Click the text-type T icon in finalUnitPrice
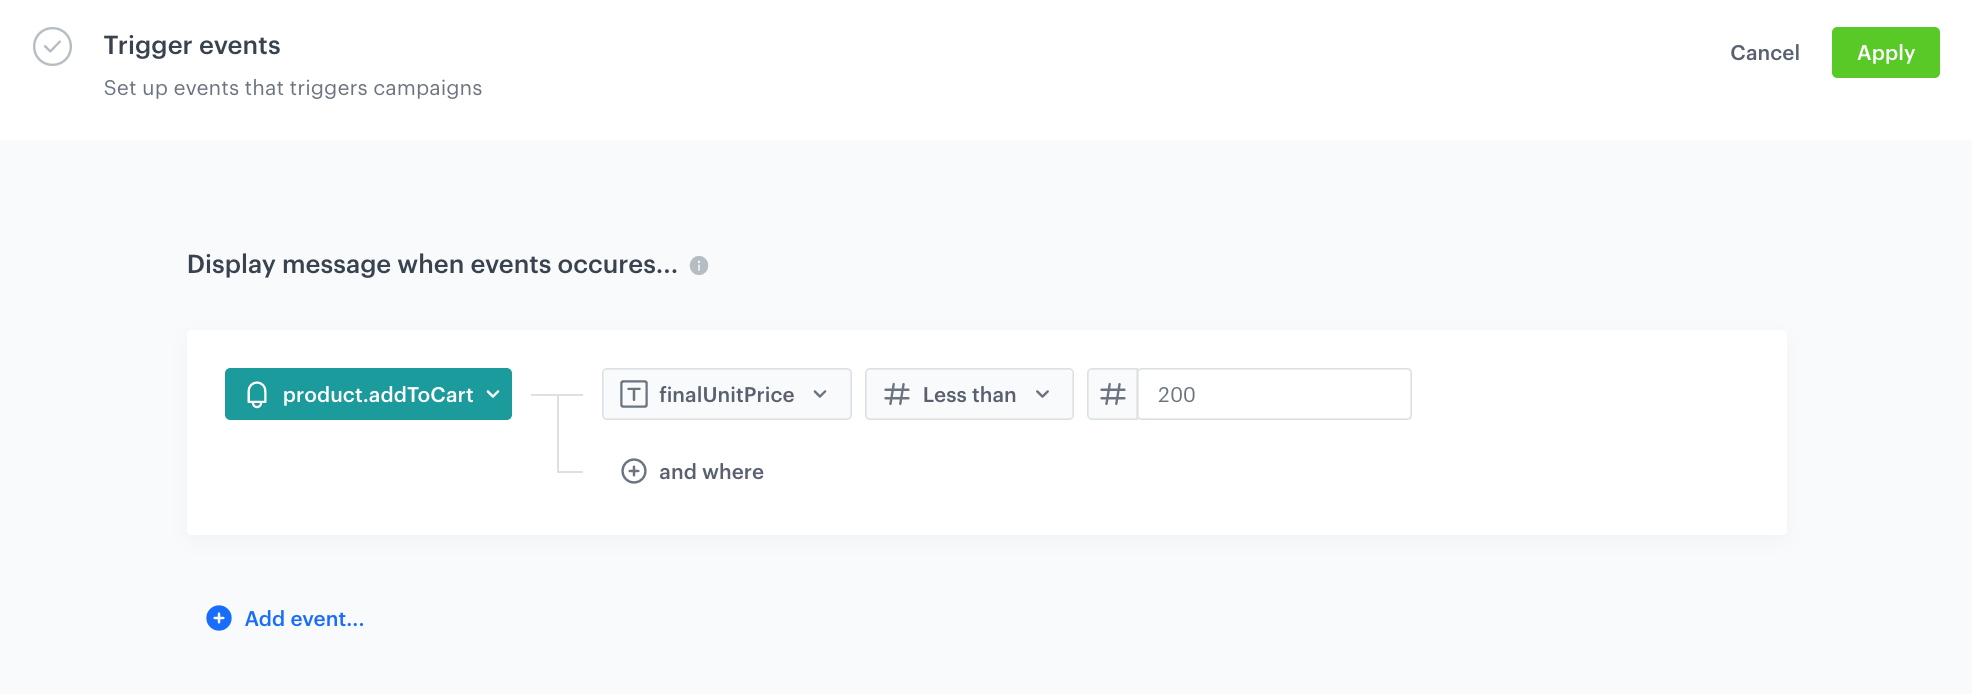Screen dimensions: 1972x694 (x=634, y=395)
